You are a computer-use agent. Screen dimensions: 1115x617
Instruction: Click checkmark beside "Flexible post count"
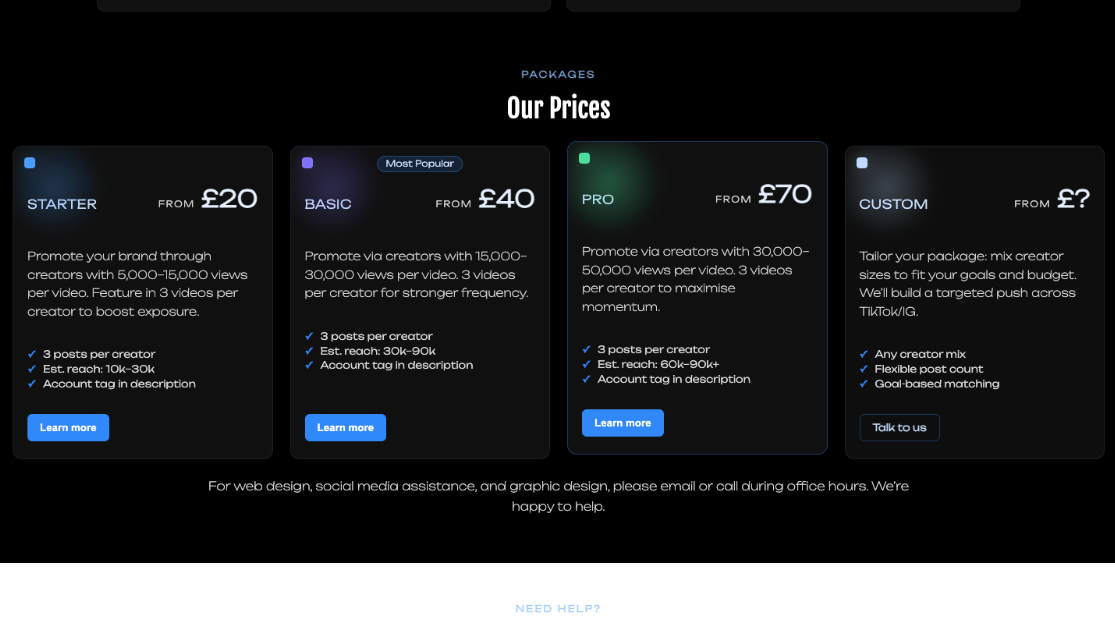864,369
